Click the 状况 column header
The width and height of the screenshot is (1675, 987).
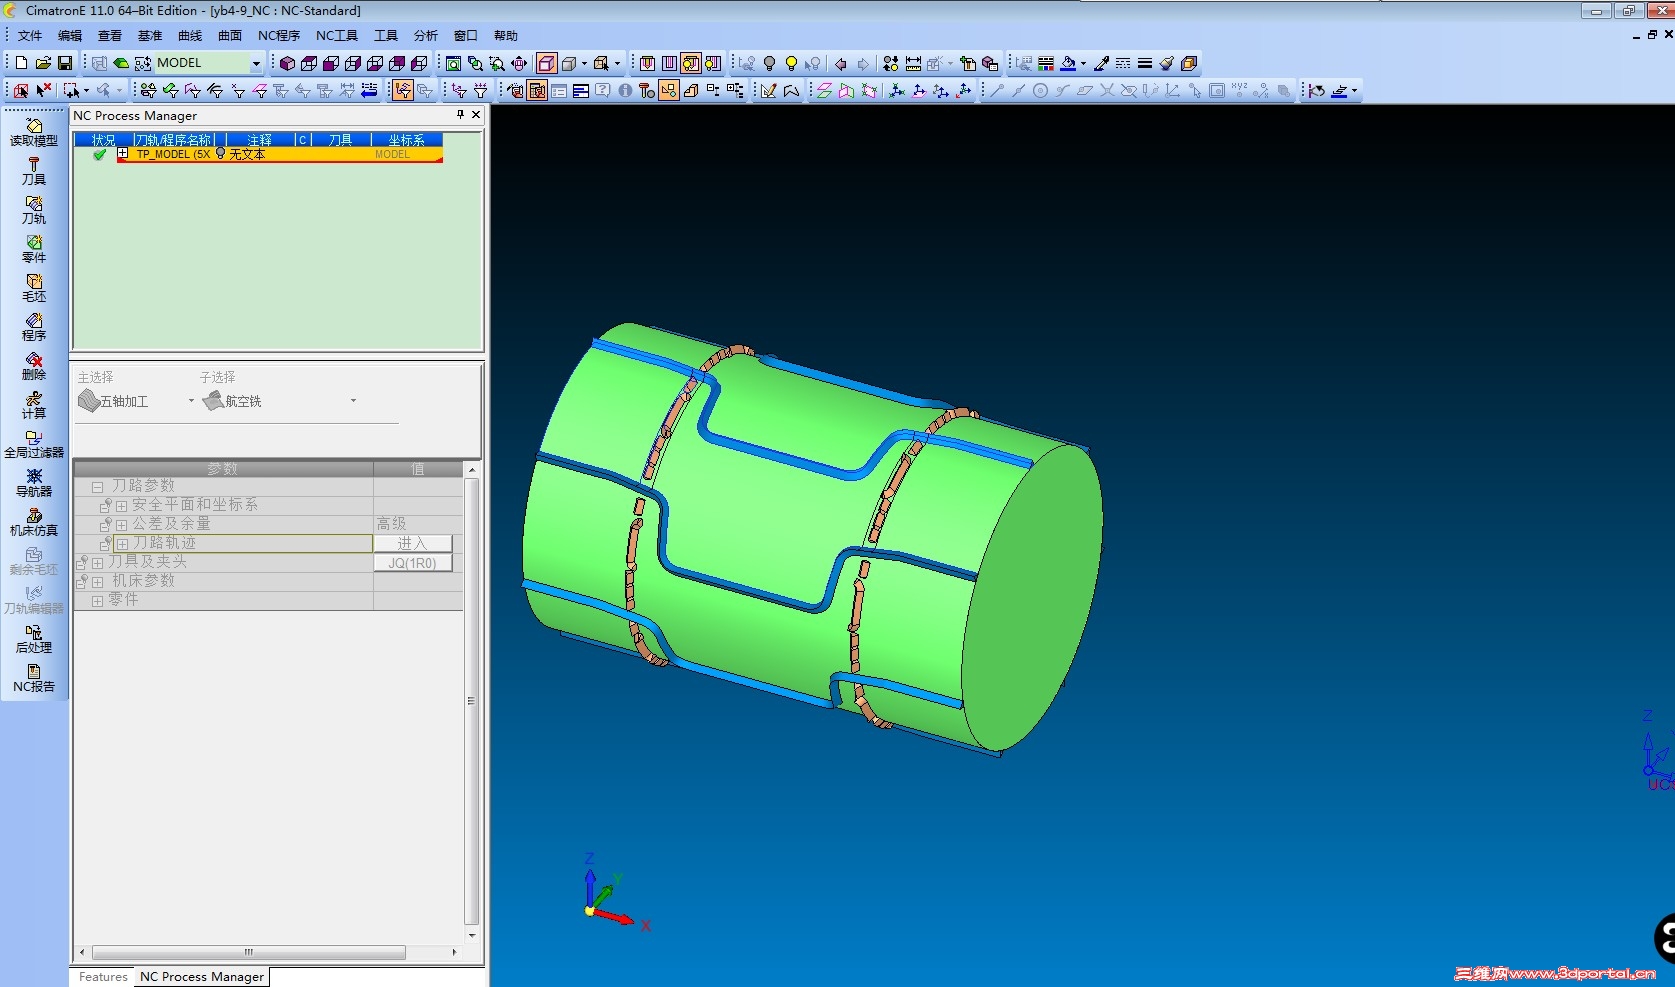[x=103, y=140]
